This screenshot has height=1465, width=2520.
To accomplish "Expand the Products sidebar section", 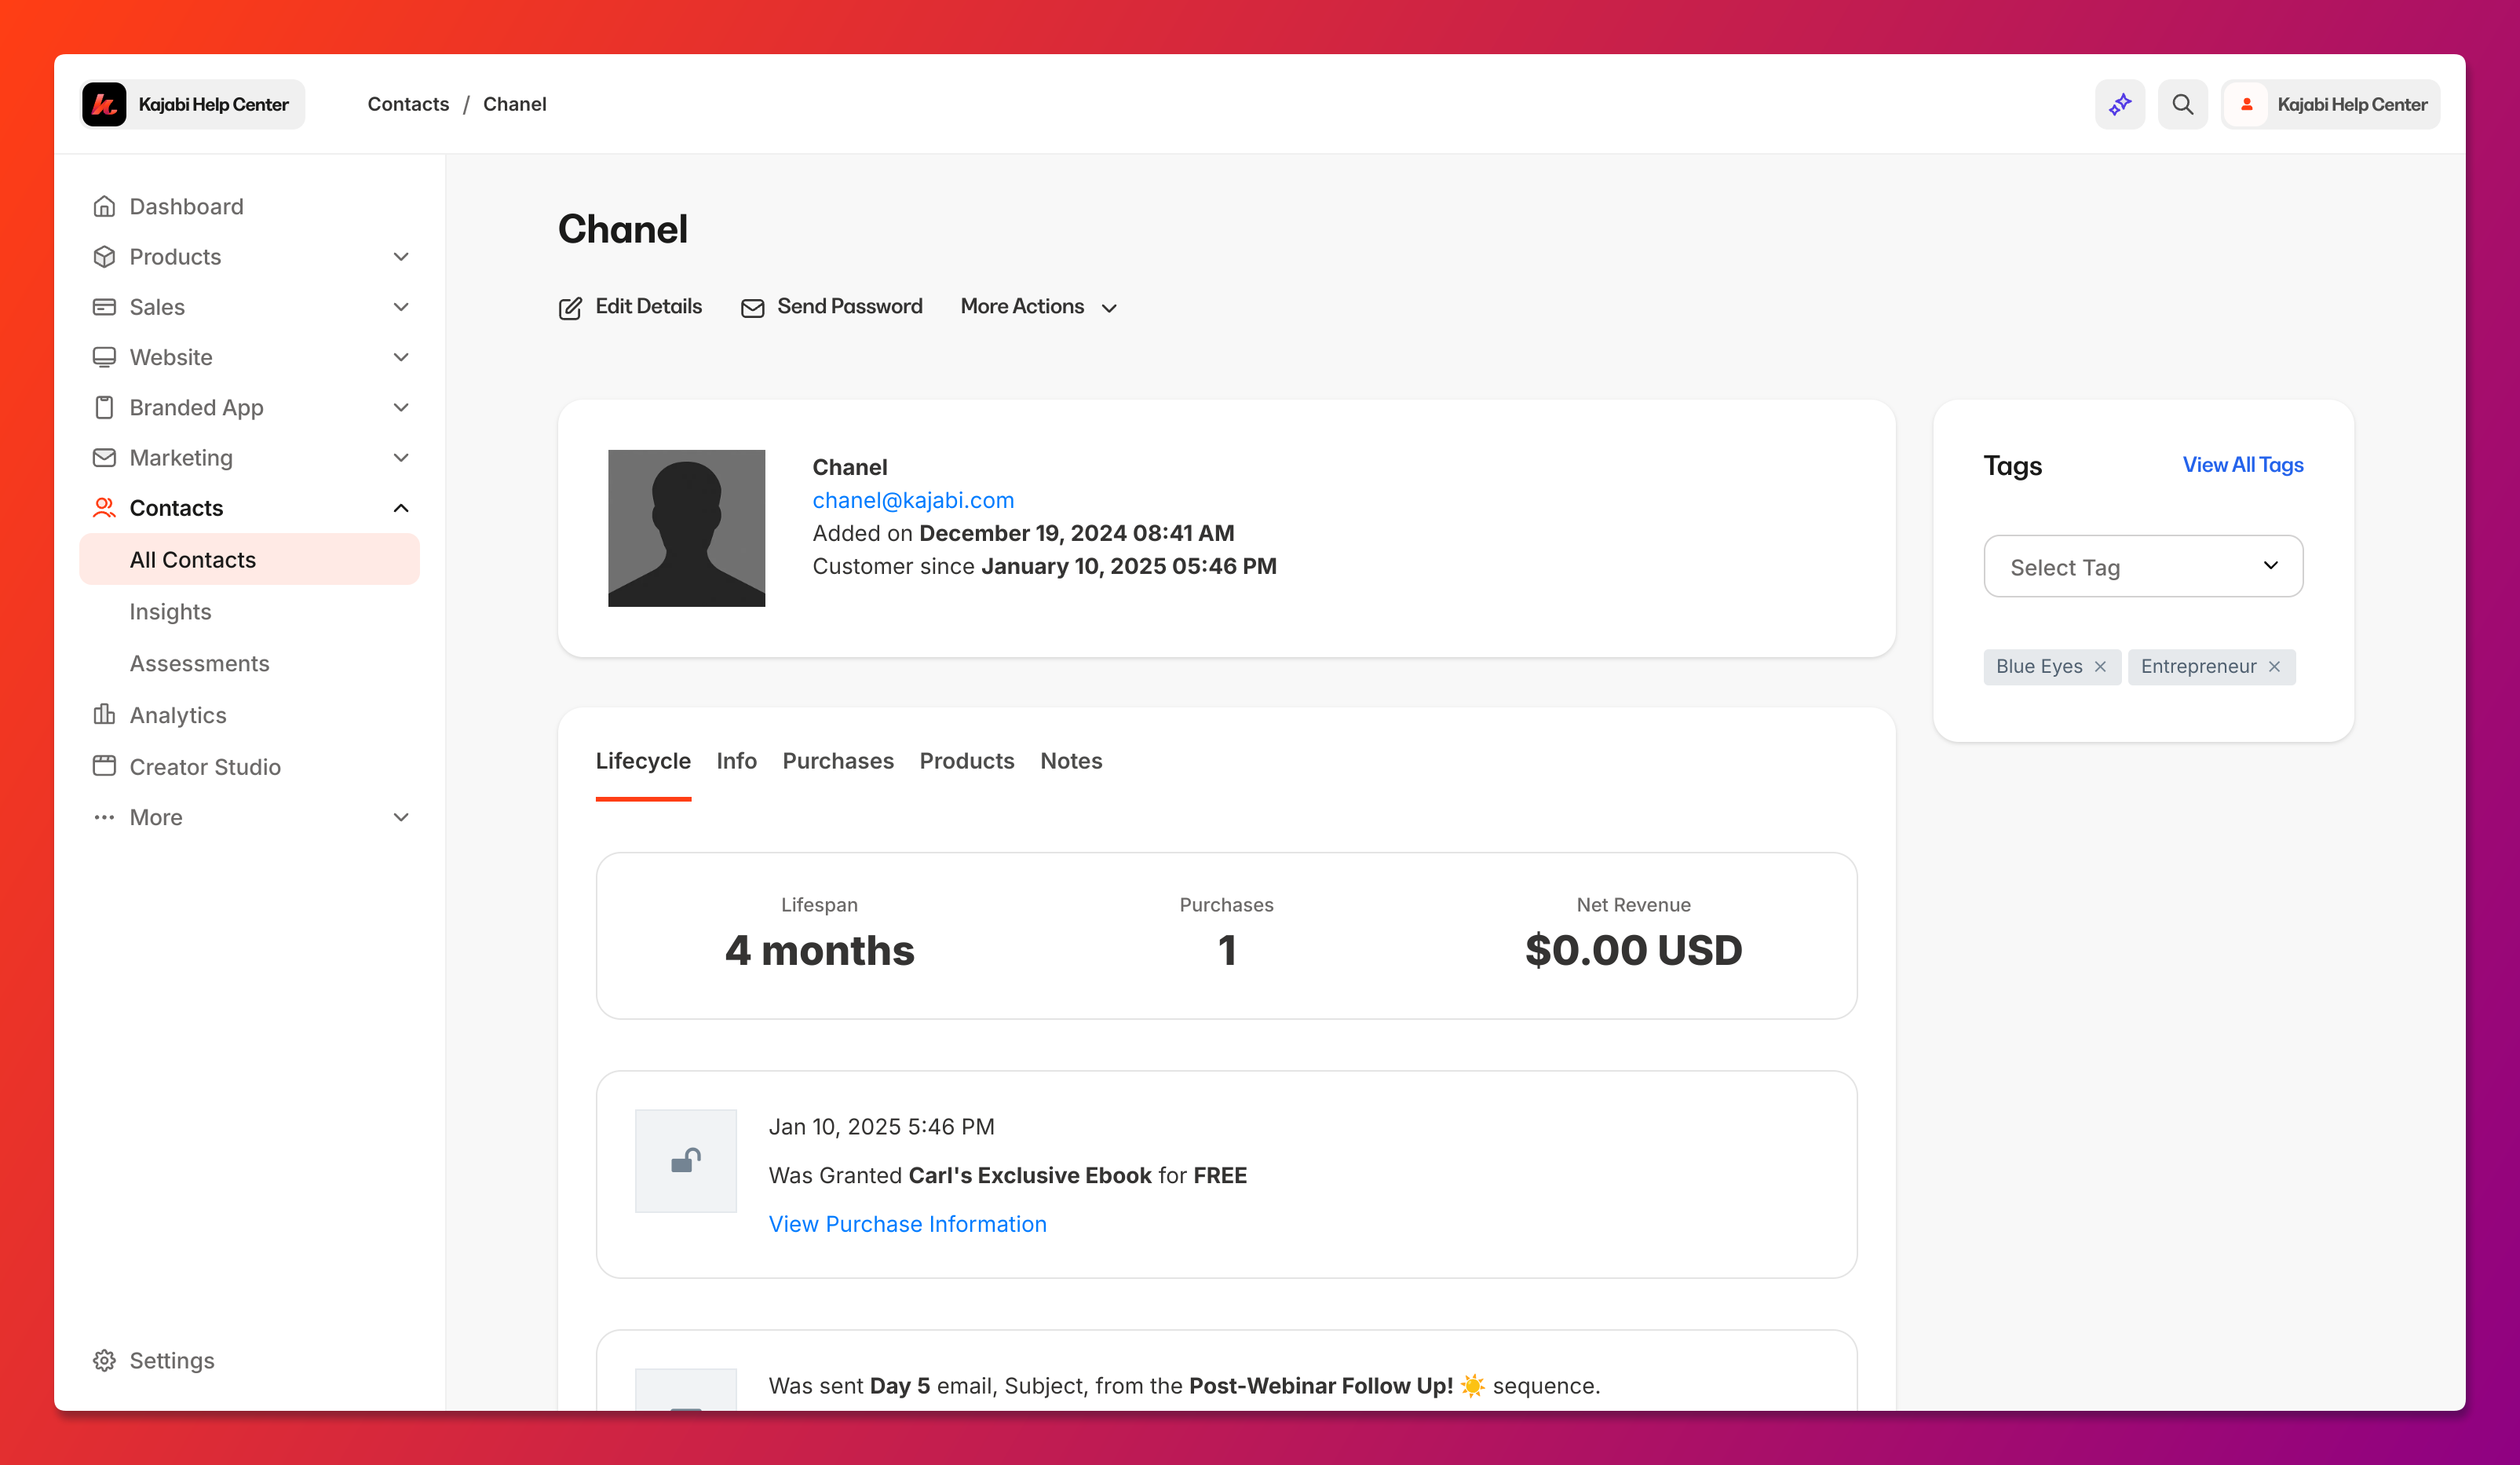I will 401,257.
